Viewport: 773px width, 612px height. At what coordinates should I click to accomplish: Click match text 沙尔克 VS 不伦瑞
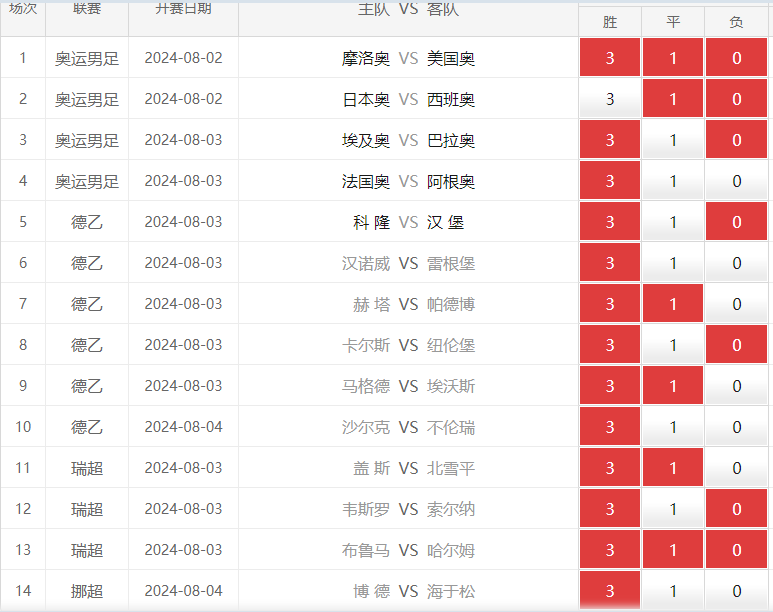coord(408,427)
